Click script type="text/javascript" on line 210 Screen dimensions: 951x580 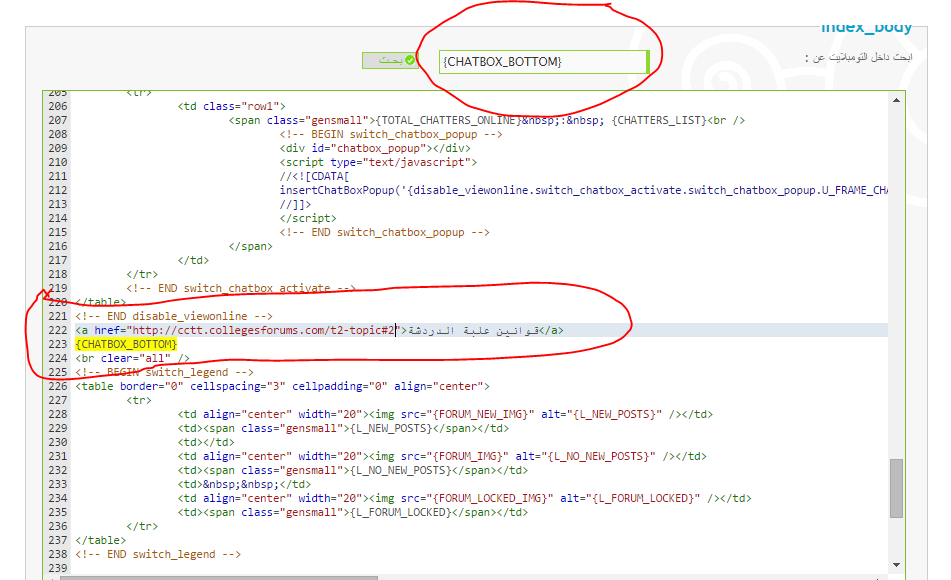pyautogui.click(x=378, y=163)
